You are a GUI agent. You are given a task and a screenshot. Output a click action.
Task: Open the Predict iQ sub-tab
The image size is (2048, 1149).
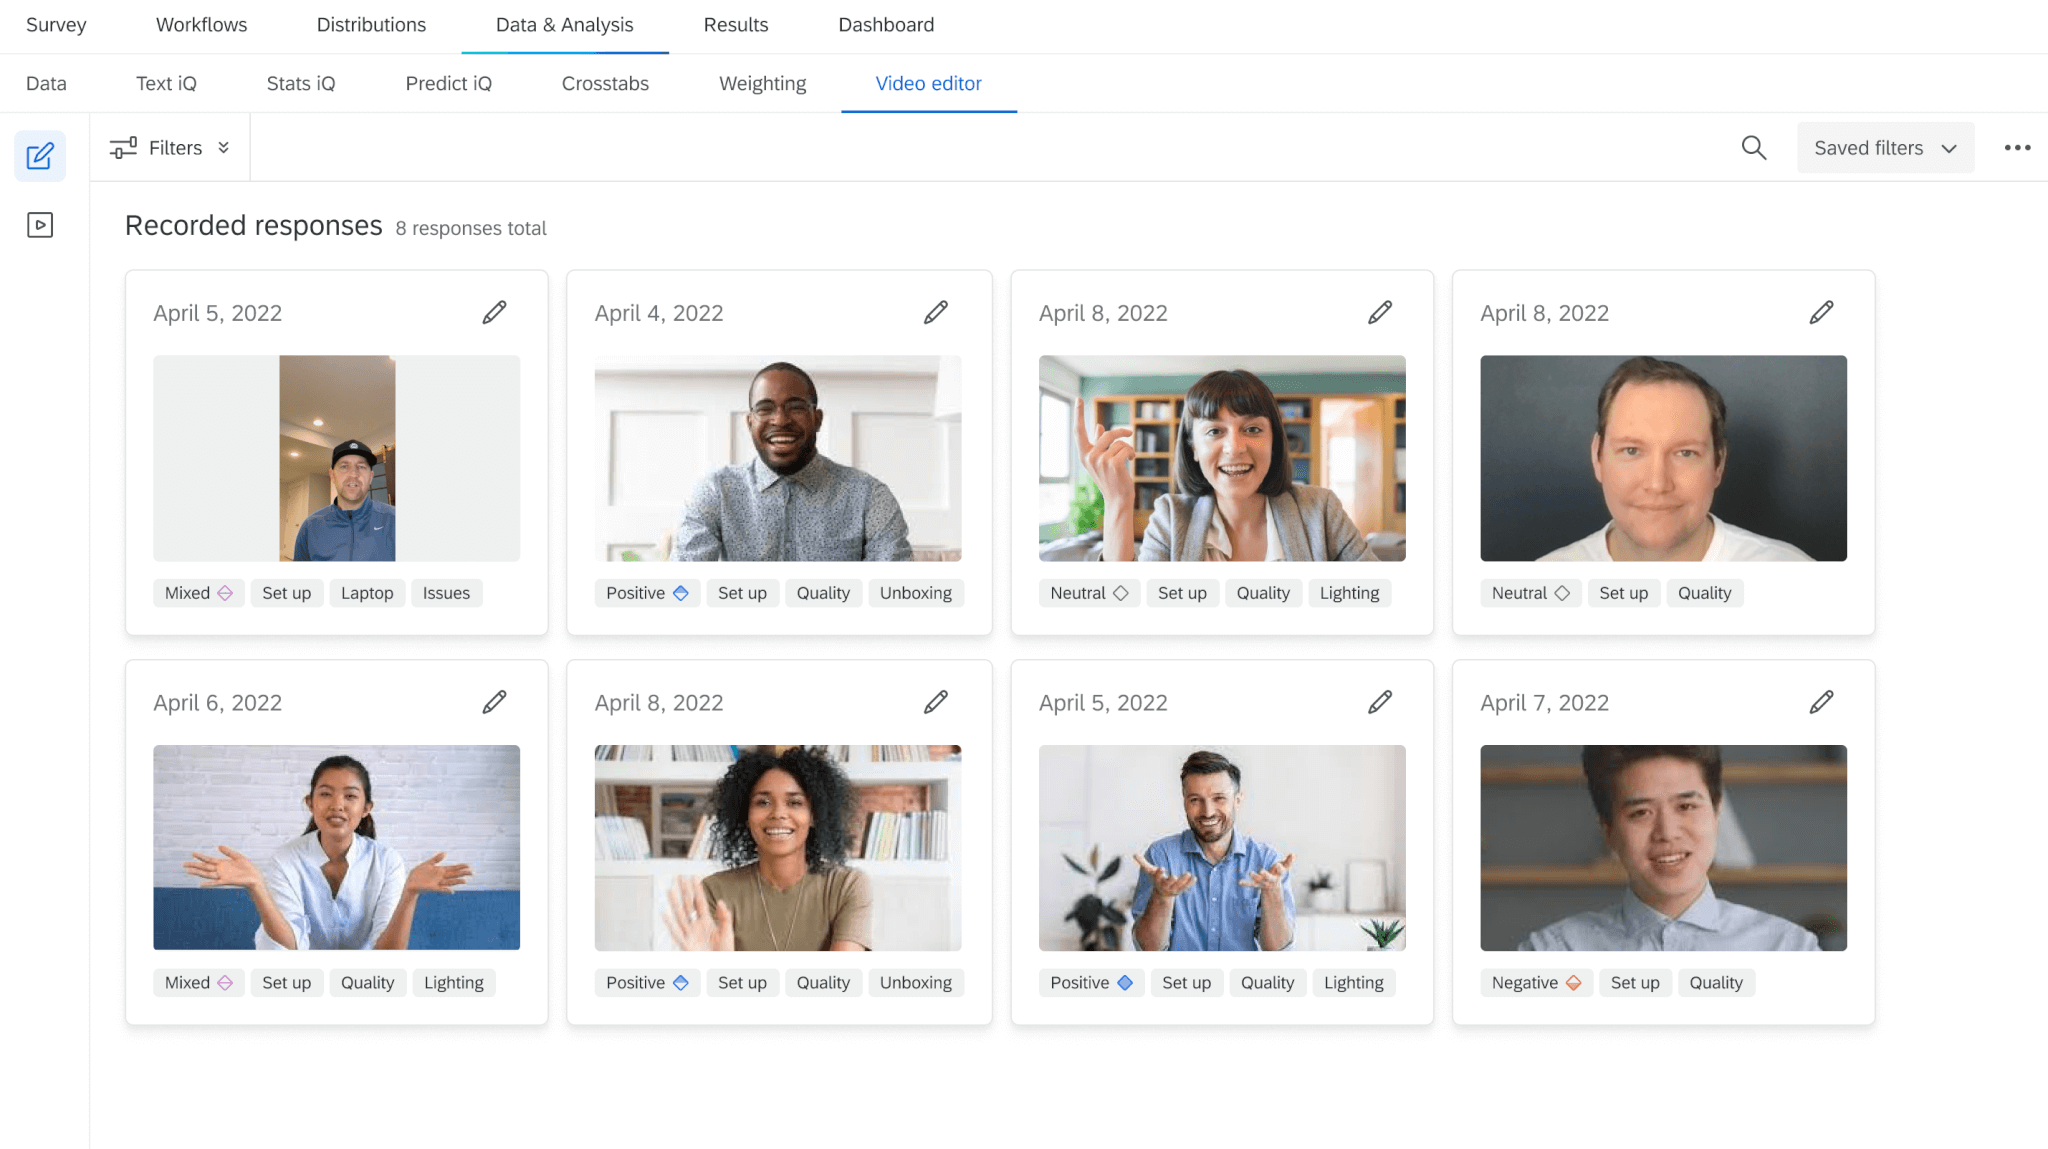pyautogui.click(x=449, y=84)
